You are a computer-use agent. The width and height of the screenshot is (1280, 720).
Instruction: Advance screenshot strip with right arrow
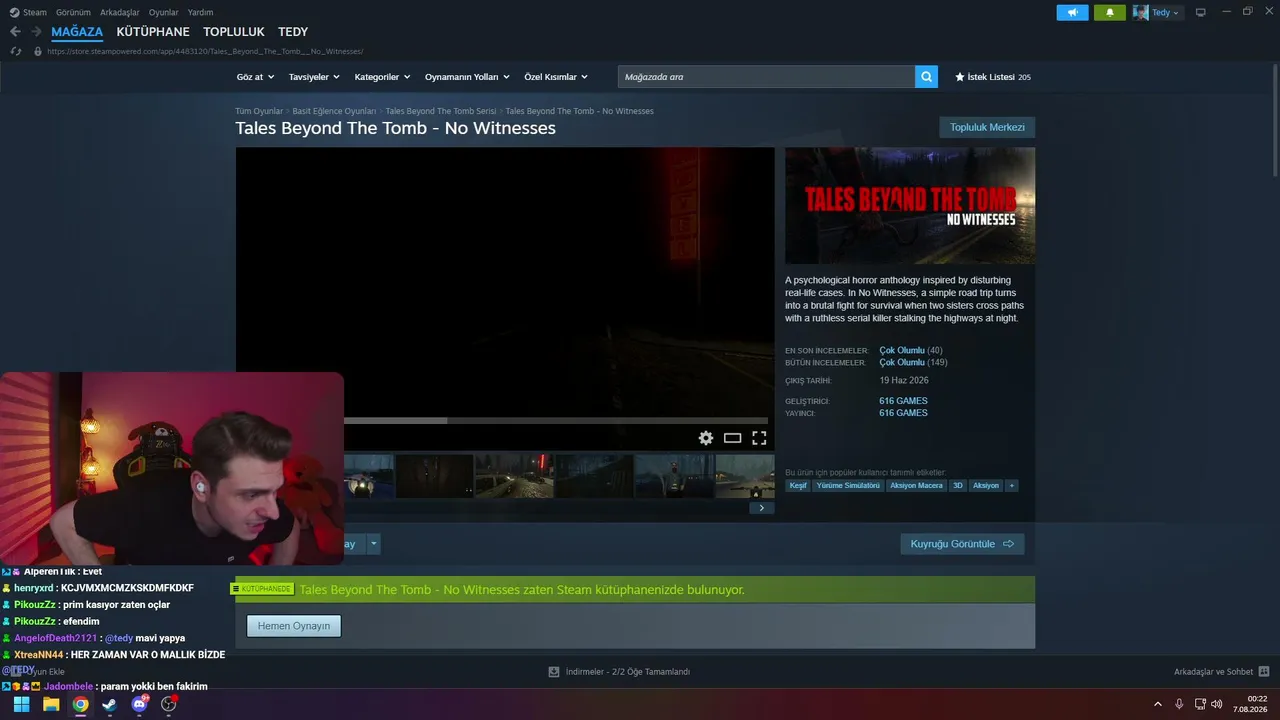(761, 508)
